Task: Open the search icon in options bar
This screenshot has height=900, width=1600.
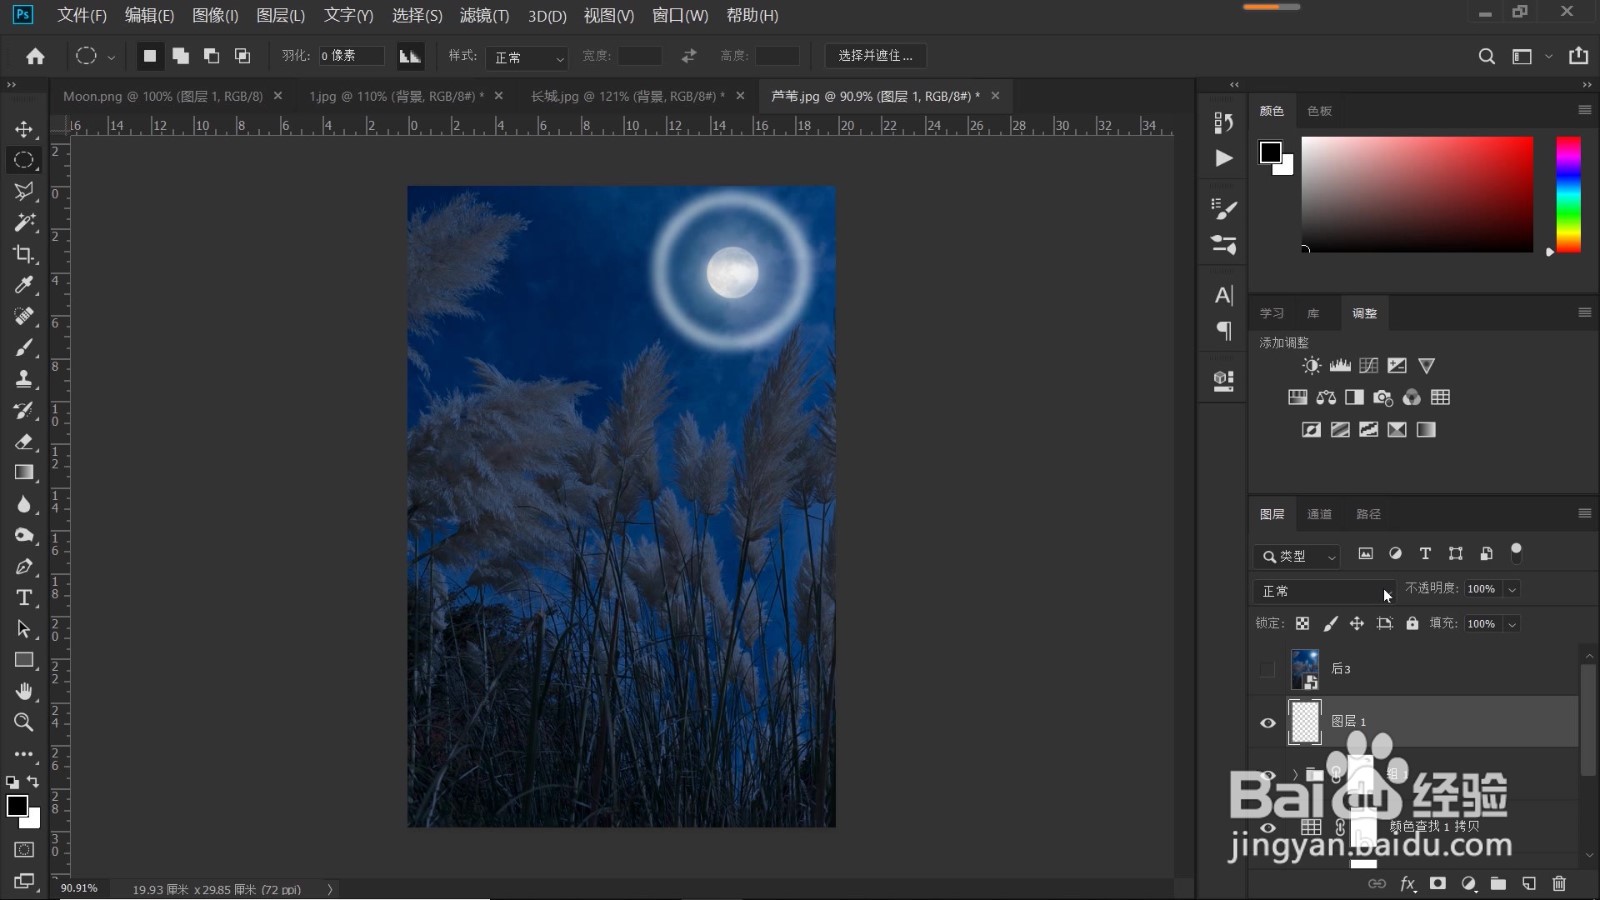Action: 1487,56
